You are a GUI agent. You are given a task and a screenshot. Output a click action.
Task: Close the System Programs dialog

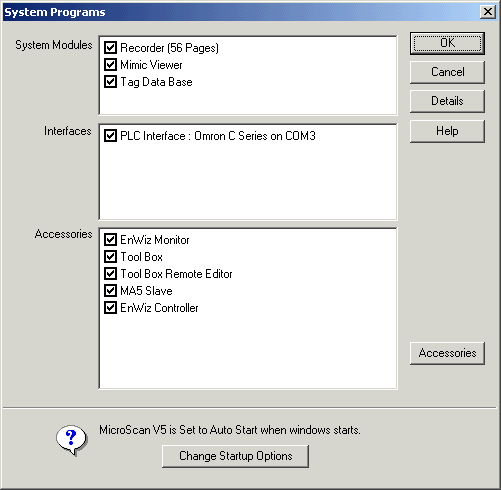tap(487, 12)
